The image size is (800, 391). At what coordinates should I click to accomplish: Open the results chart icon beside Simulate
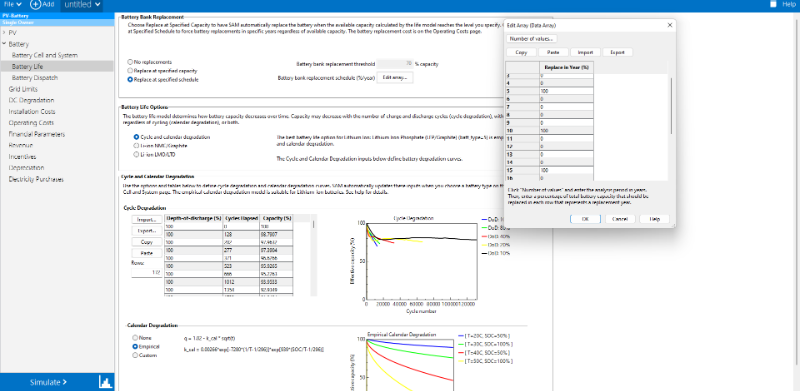click(x=106, y=382)
